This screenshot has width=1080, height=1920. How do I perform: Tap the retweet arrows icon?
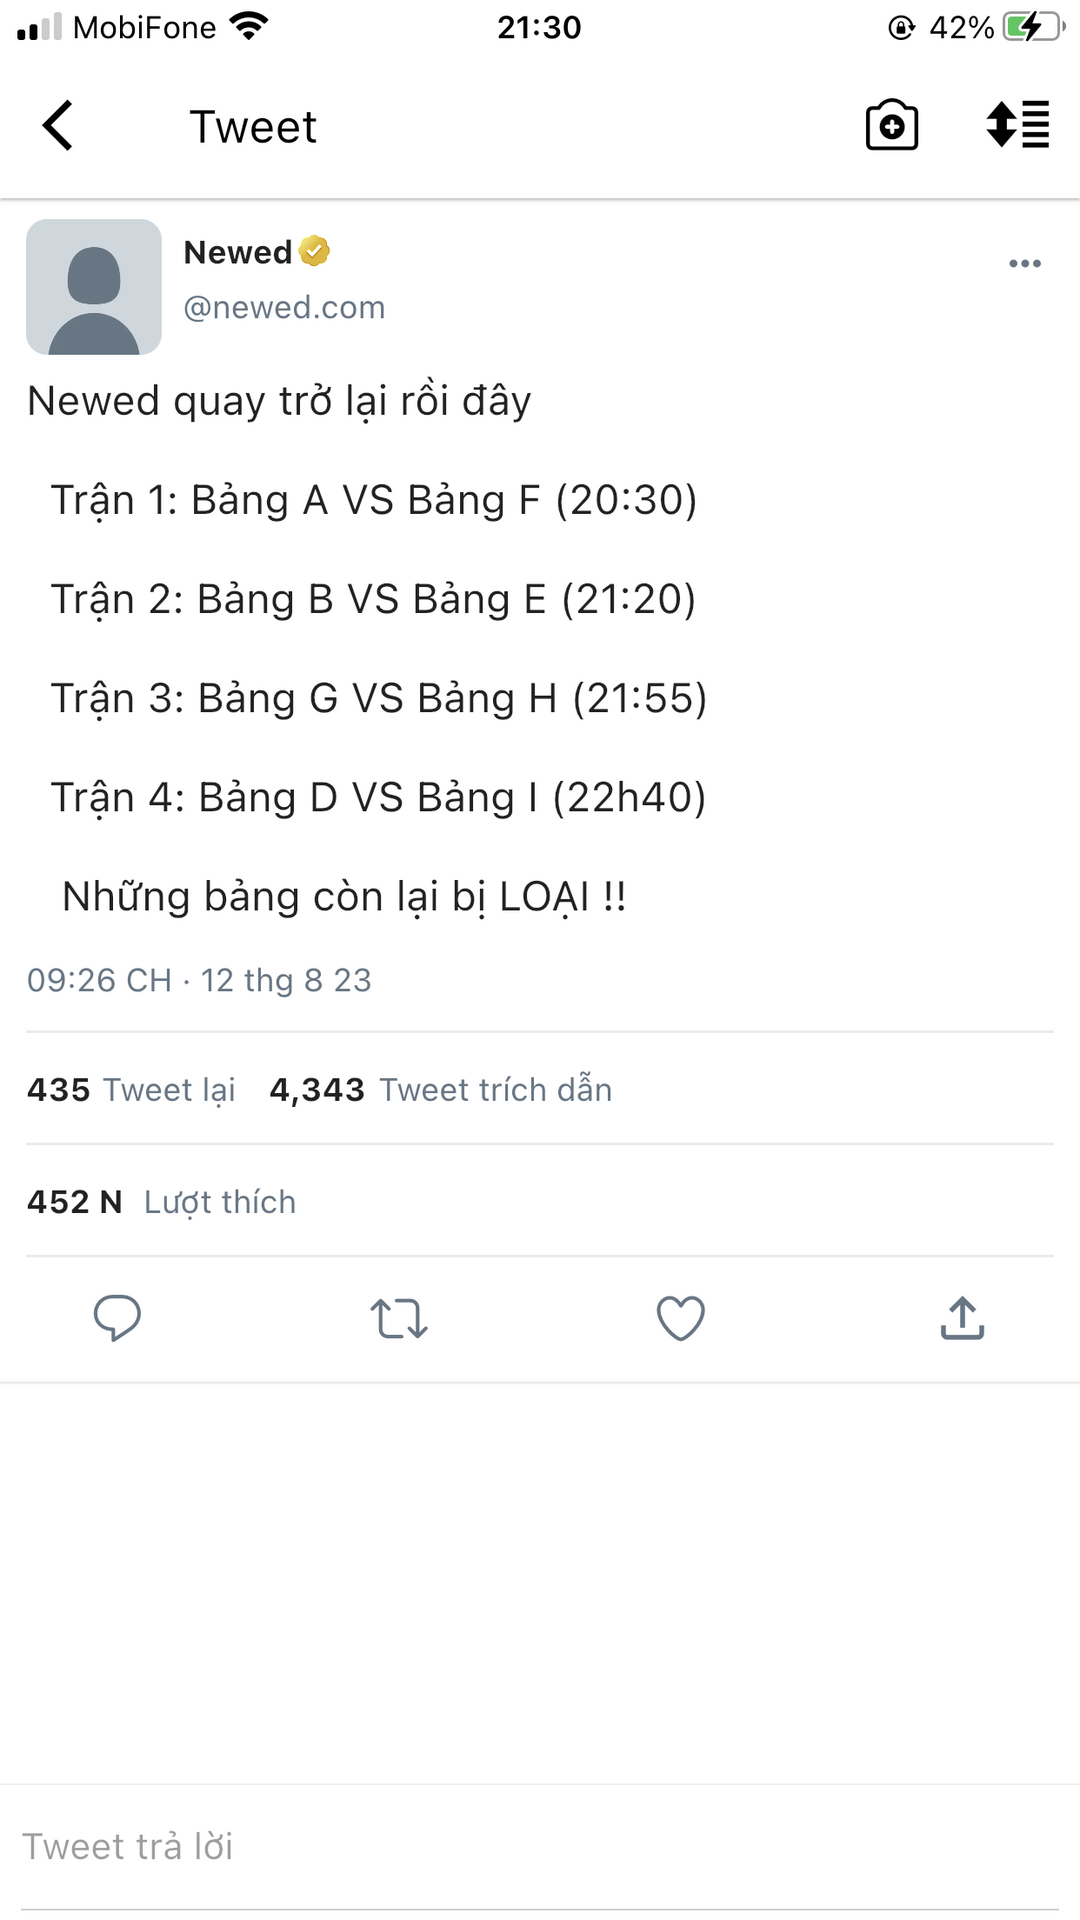coord(399,1318)
